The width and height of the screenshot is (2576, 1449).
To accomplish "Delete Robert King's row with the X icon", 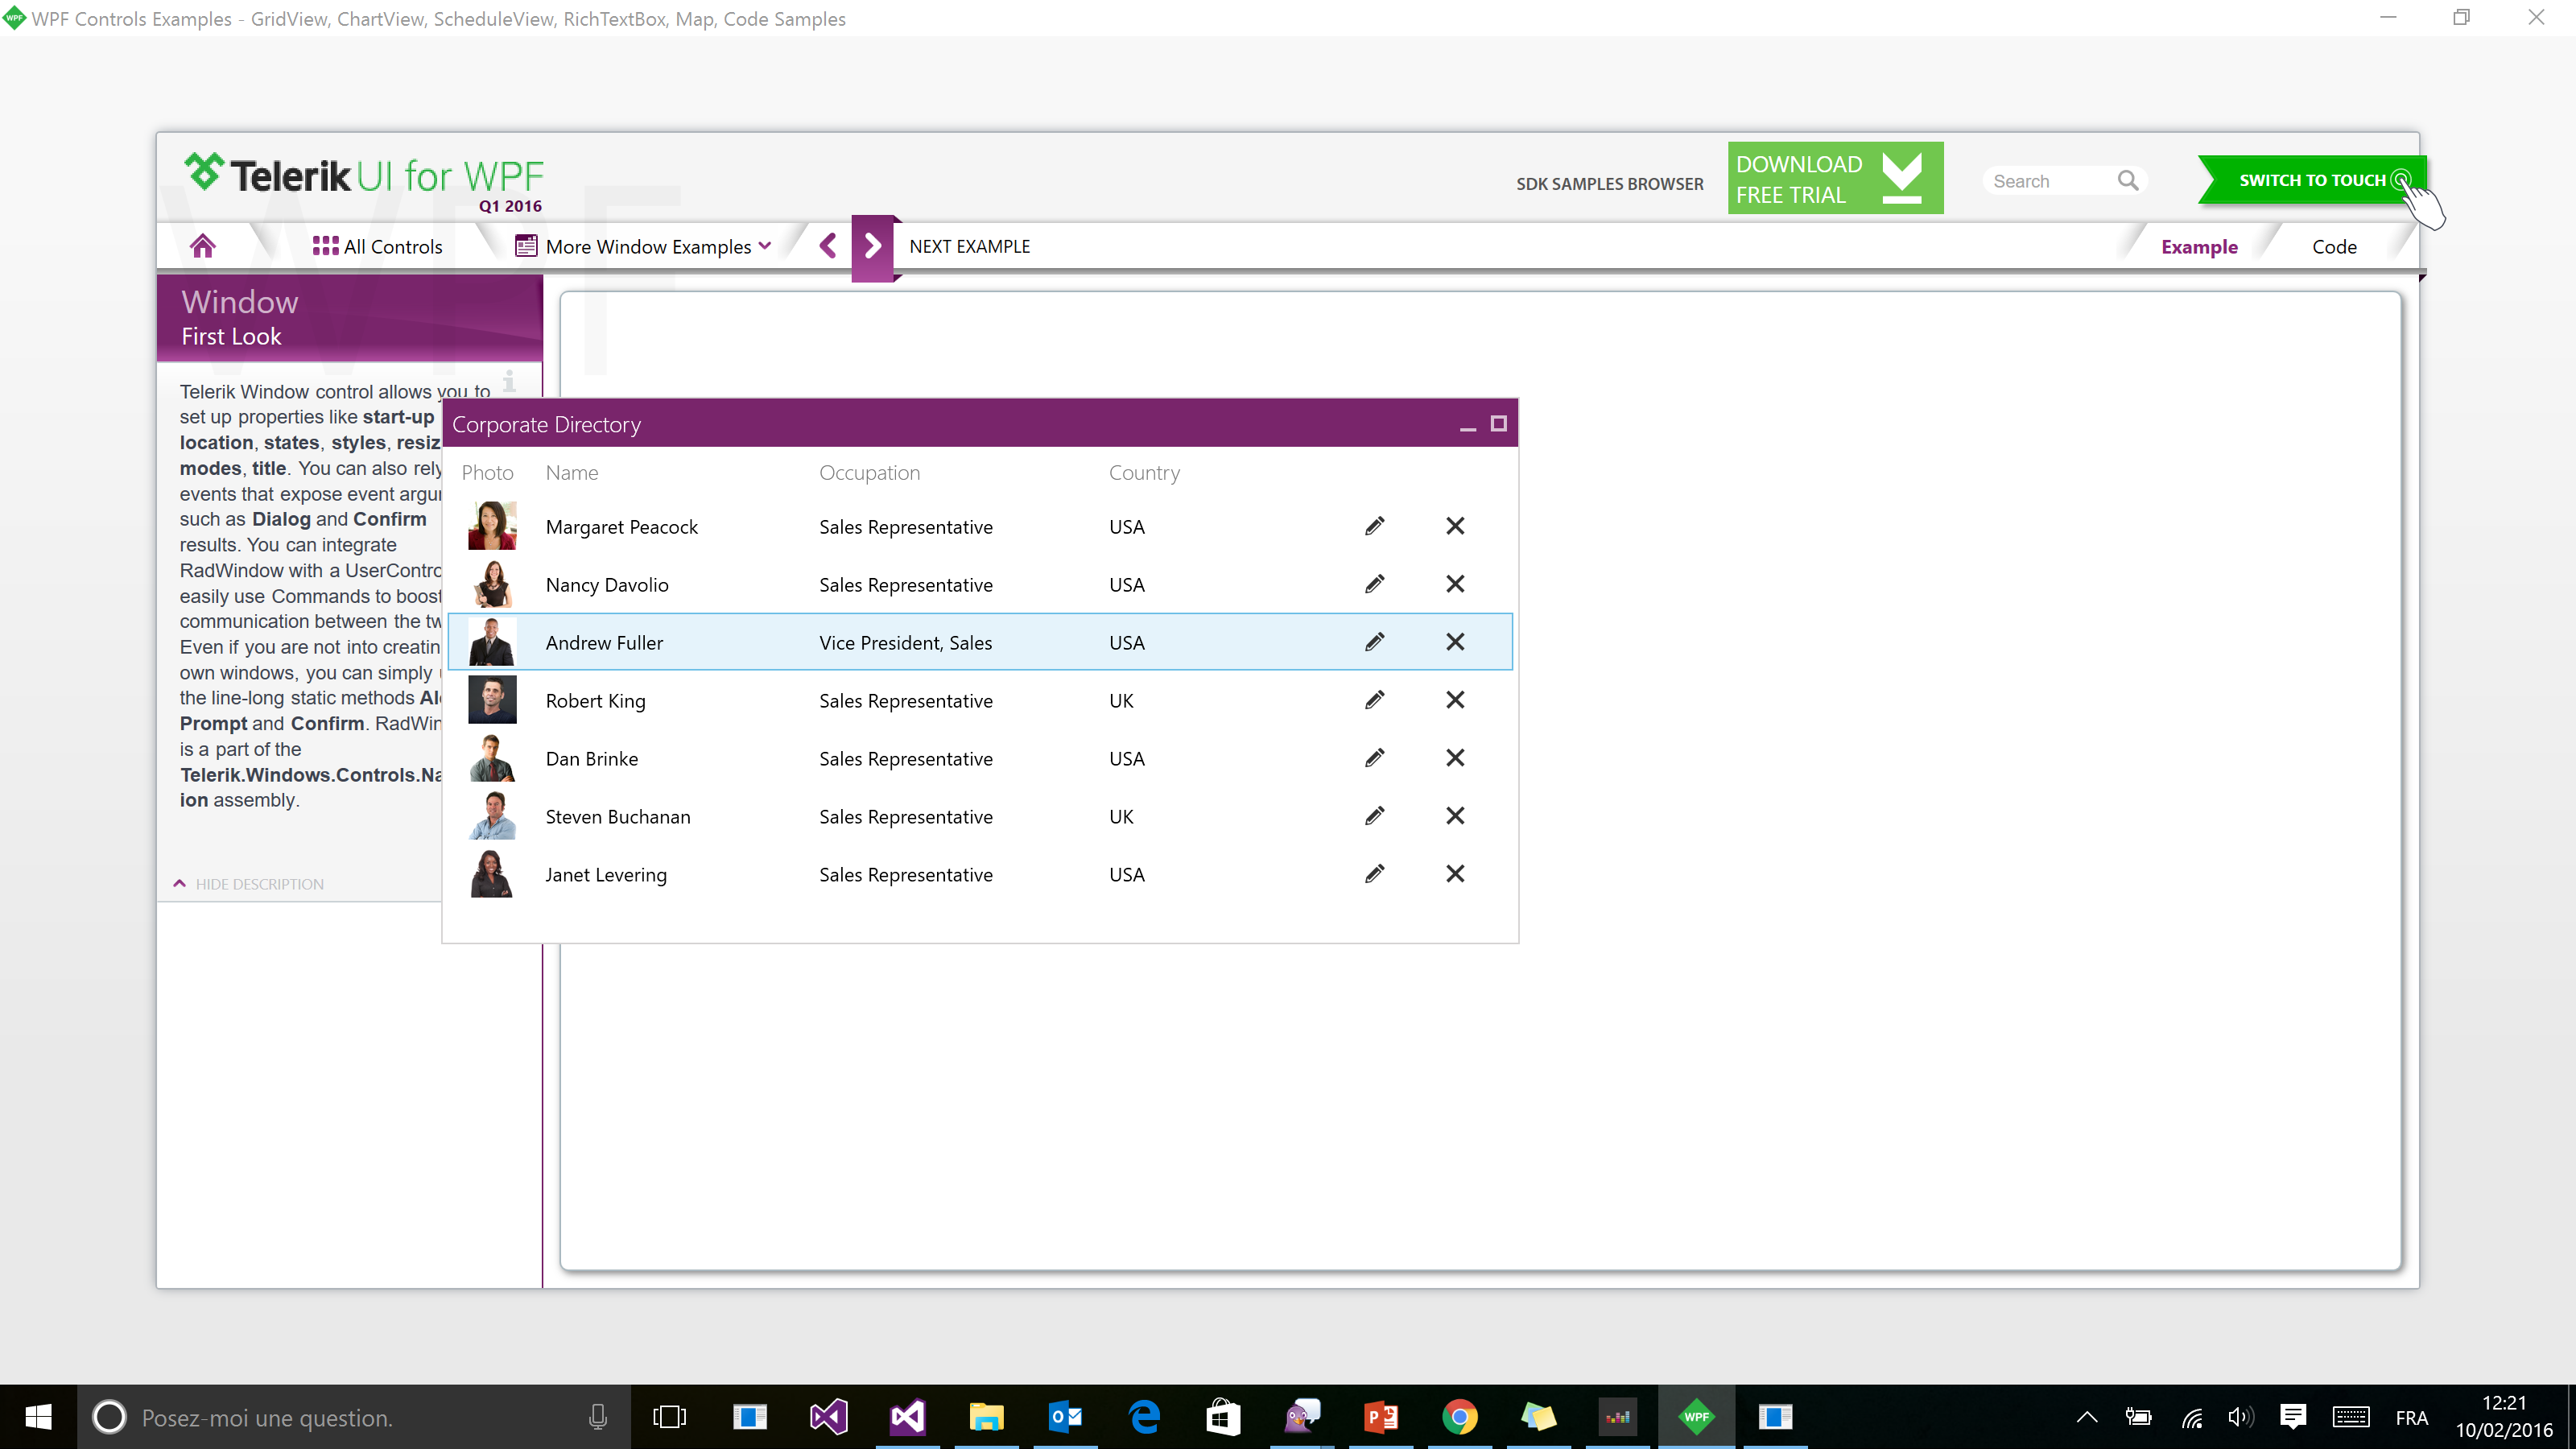I will (x=1455, y=700).
